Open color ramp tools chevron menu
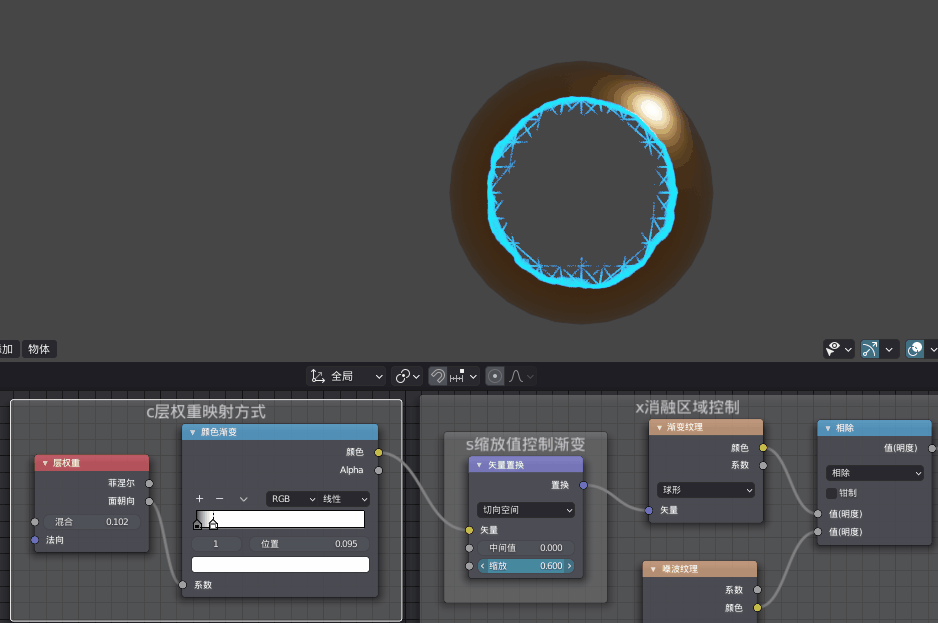 [x=243, y=499]
